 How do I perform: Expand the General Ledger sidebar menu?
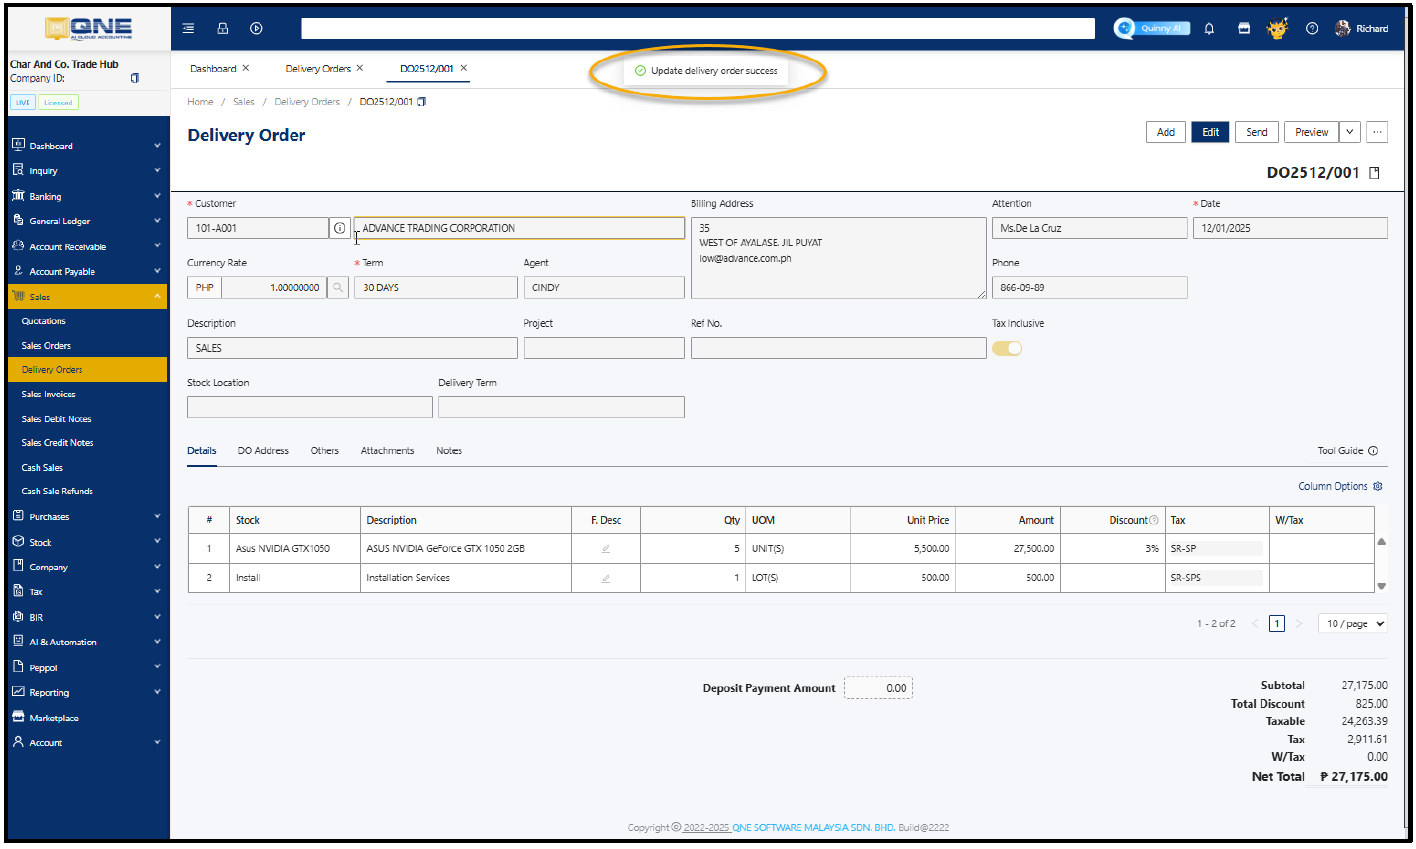click(x=87, y=221)
